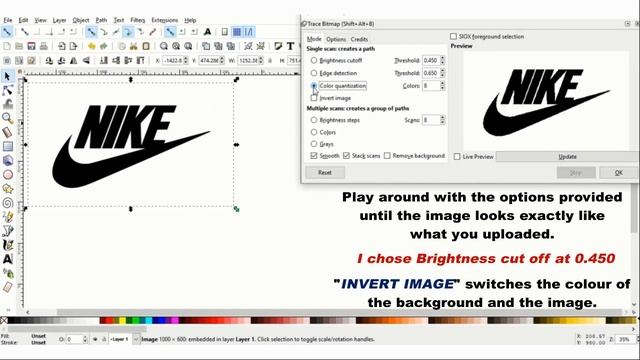
Task: Click the Print icon
Action: (x=44, y=46)
